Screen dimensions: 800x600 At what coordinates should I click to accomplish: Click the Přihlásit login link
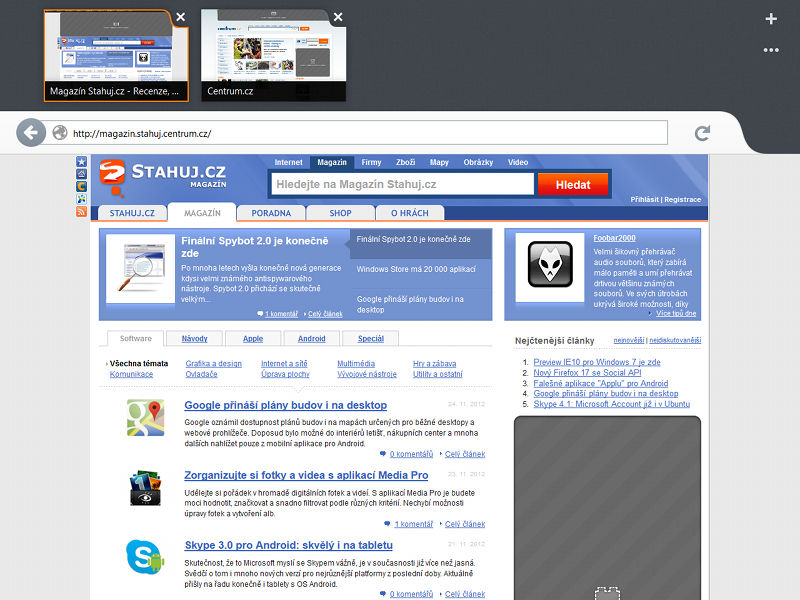click(644, 199)
